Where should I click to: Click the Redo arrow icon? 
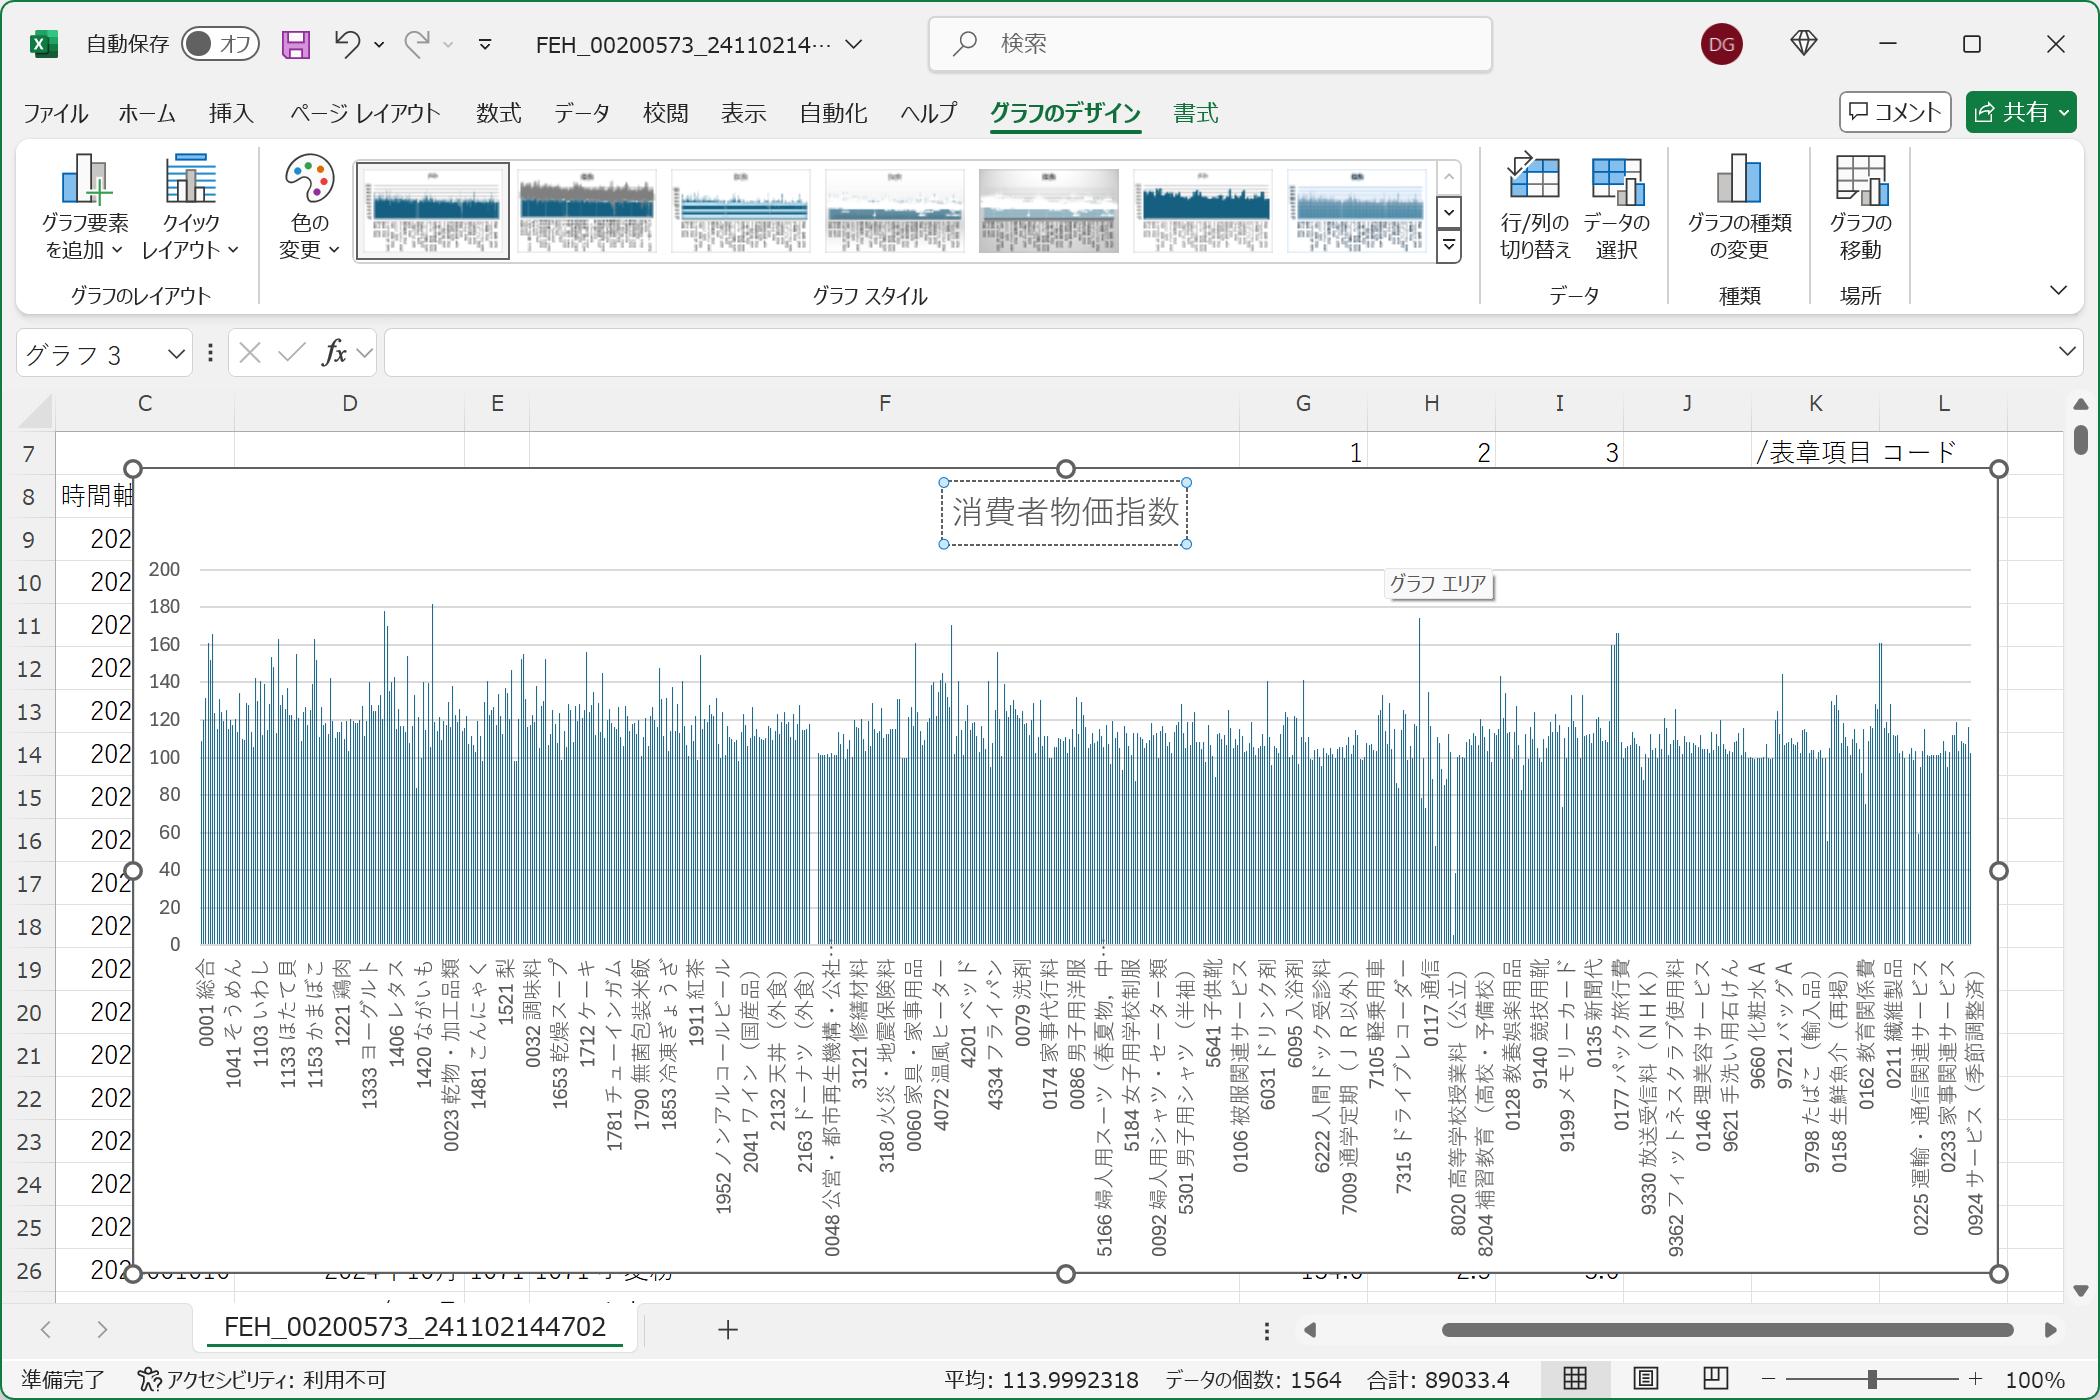point(417,44)
